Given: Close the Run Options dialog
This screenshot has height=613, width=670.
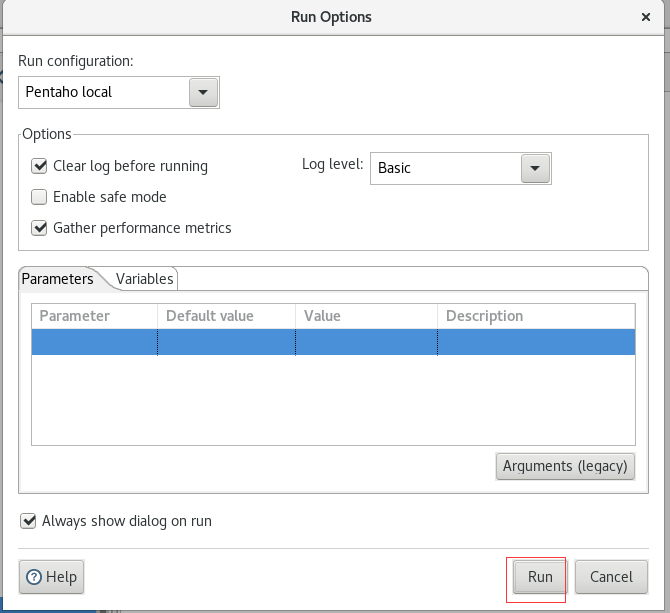Looking at the screenshot, I should 646,17.
